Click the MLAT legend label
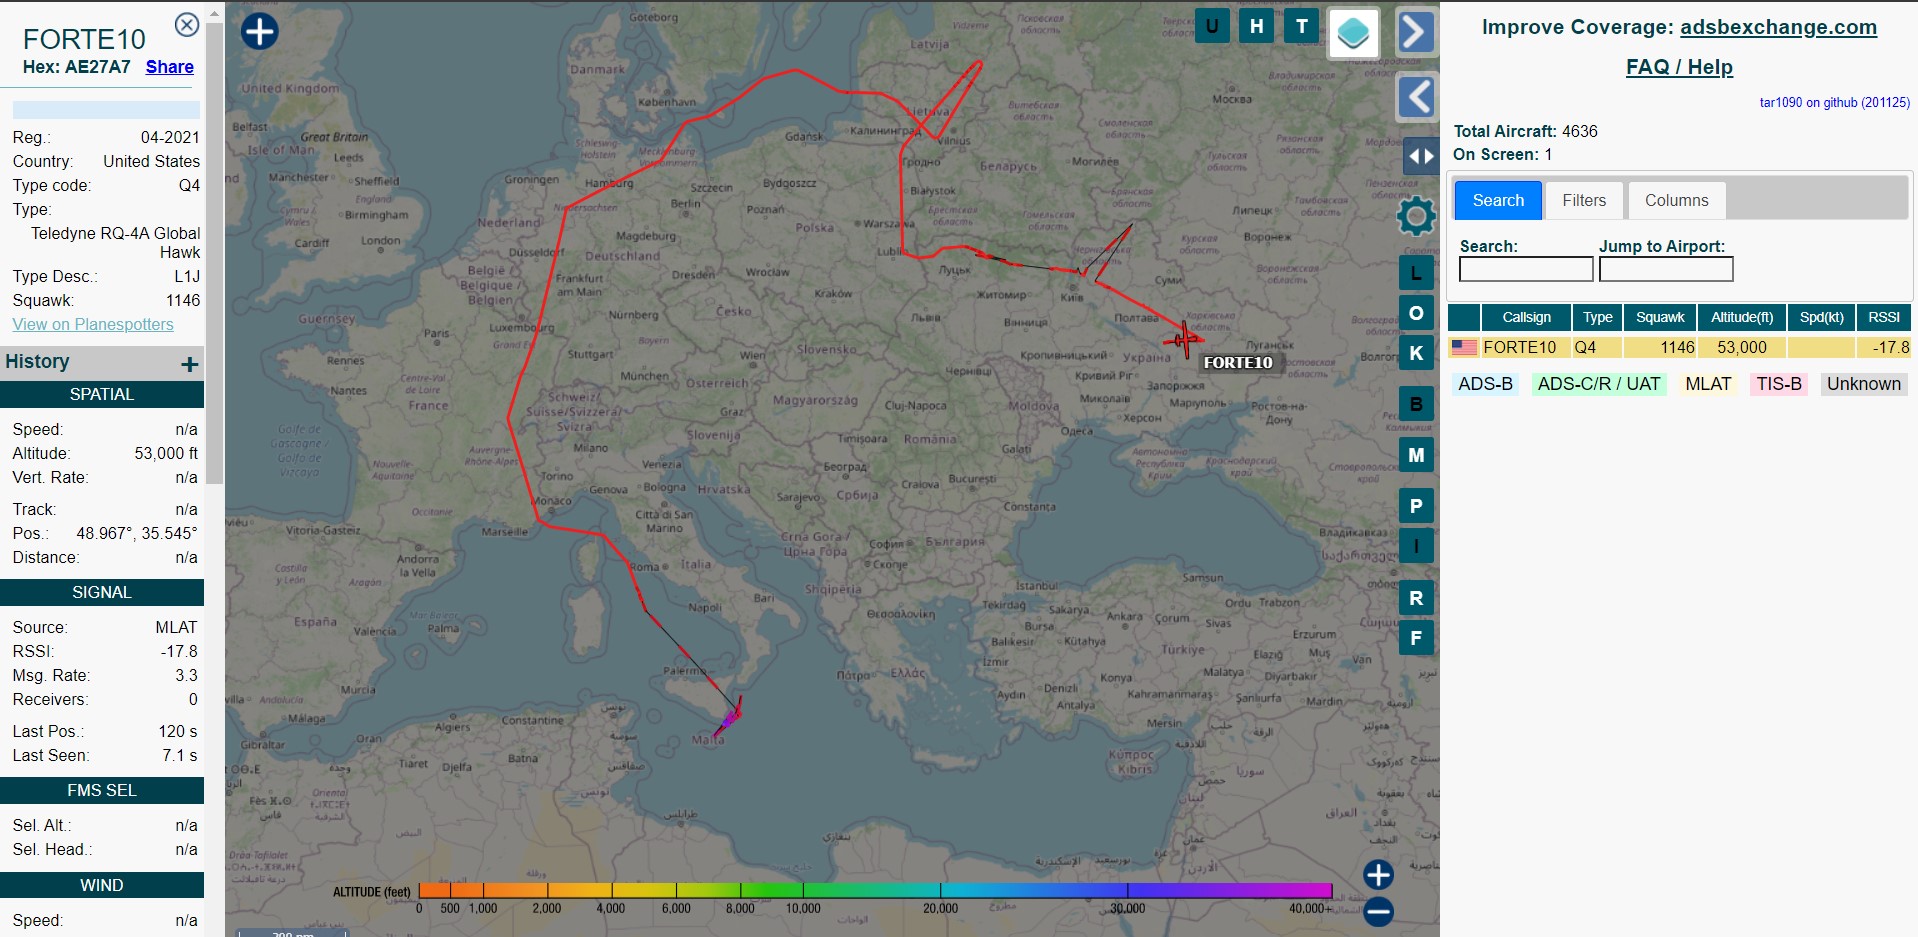 [1708, 384]
